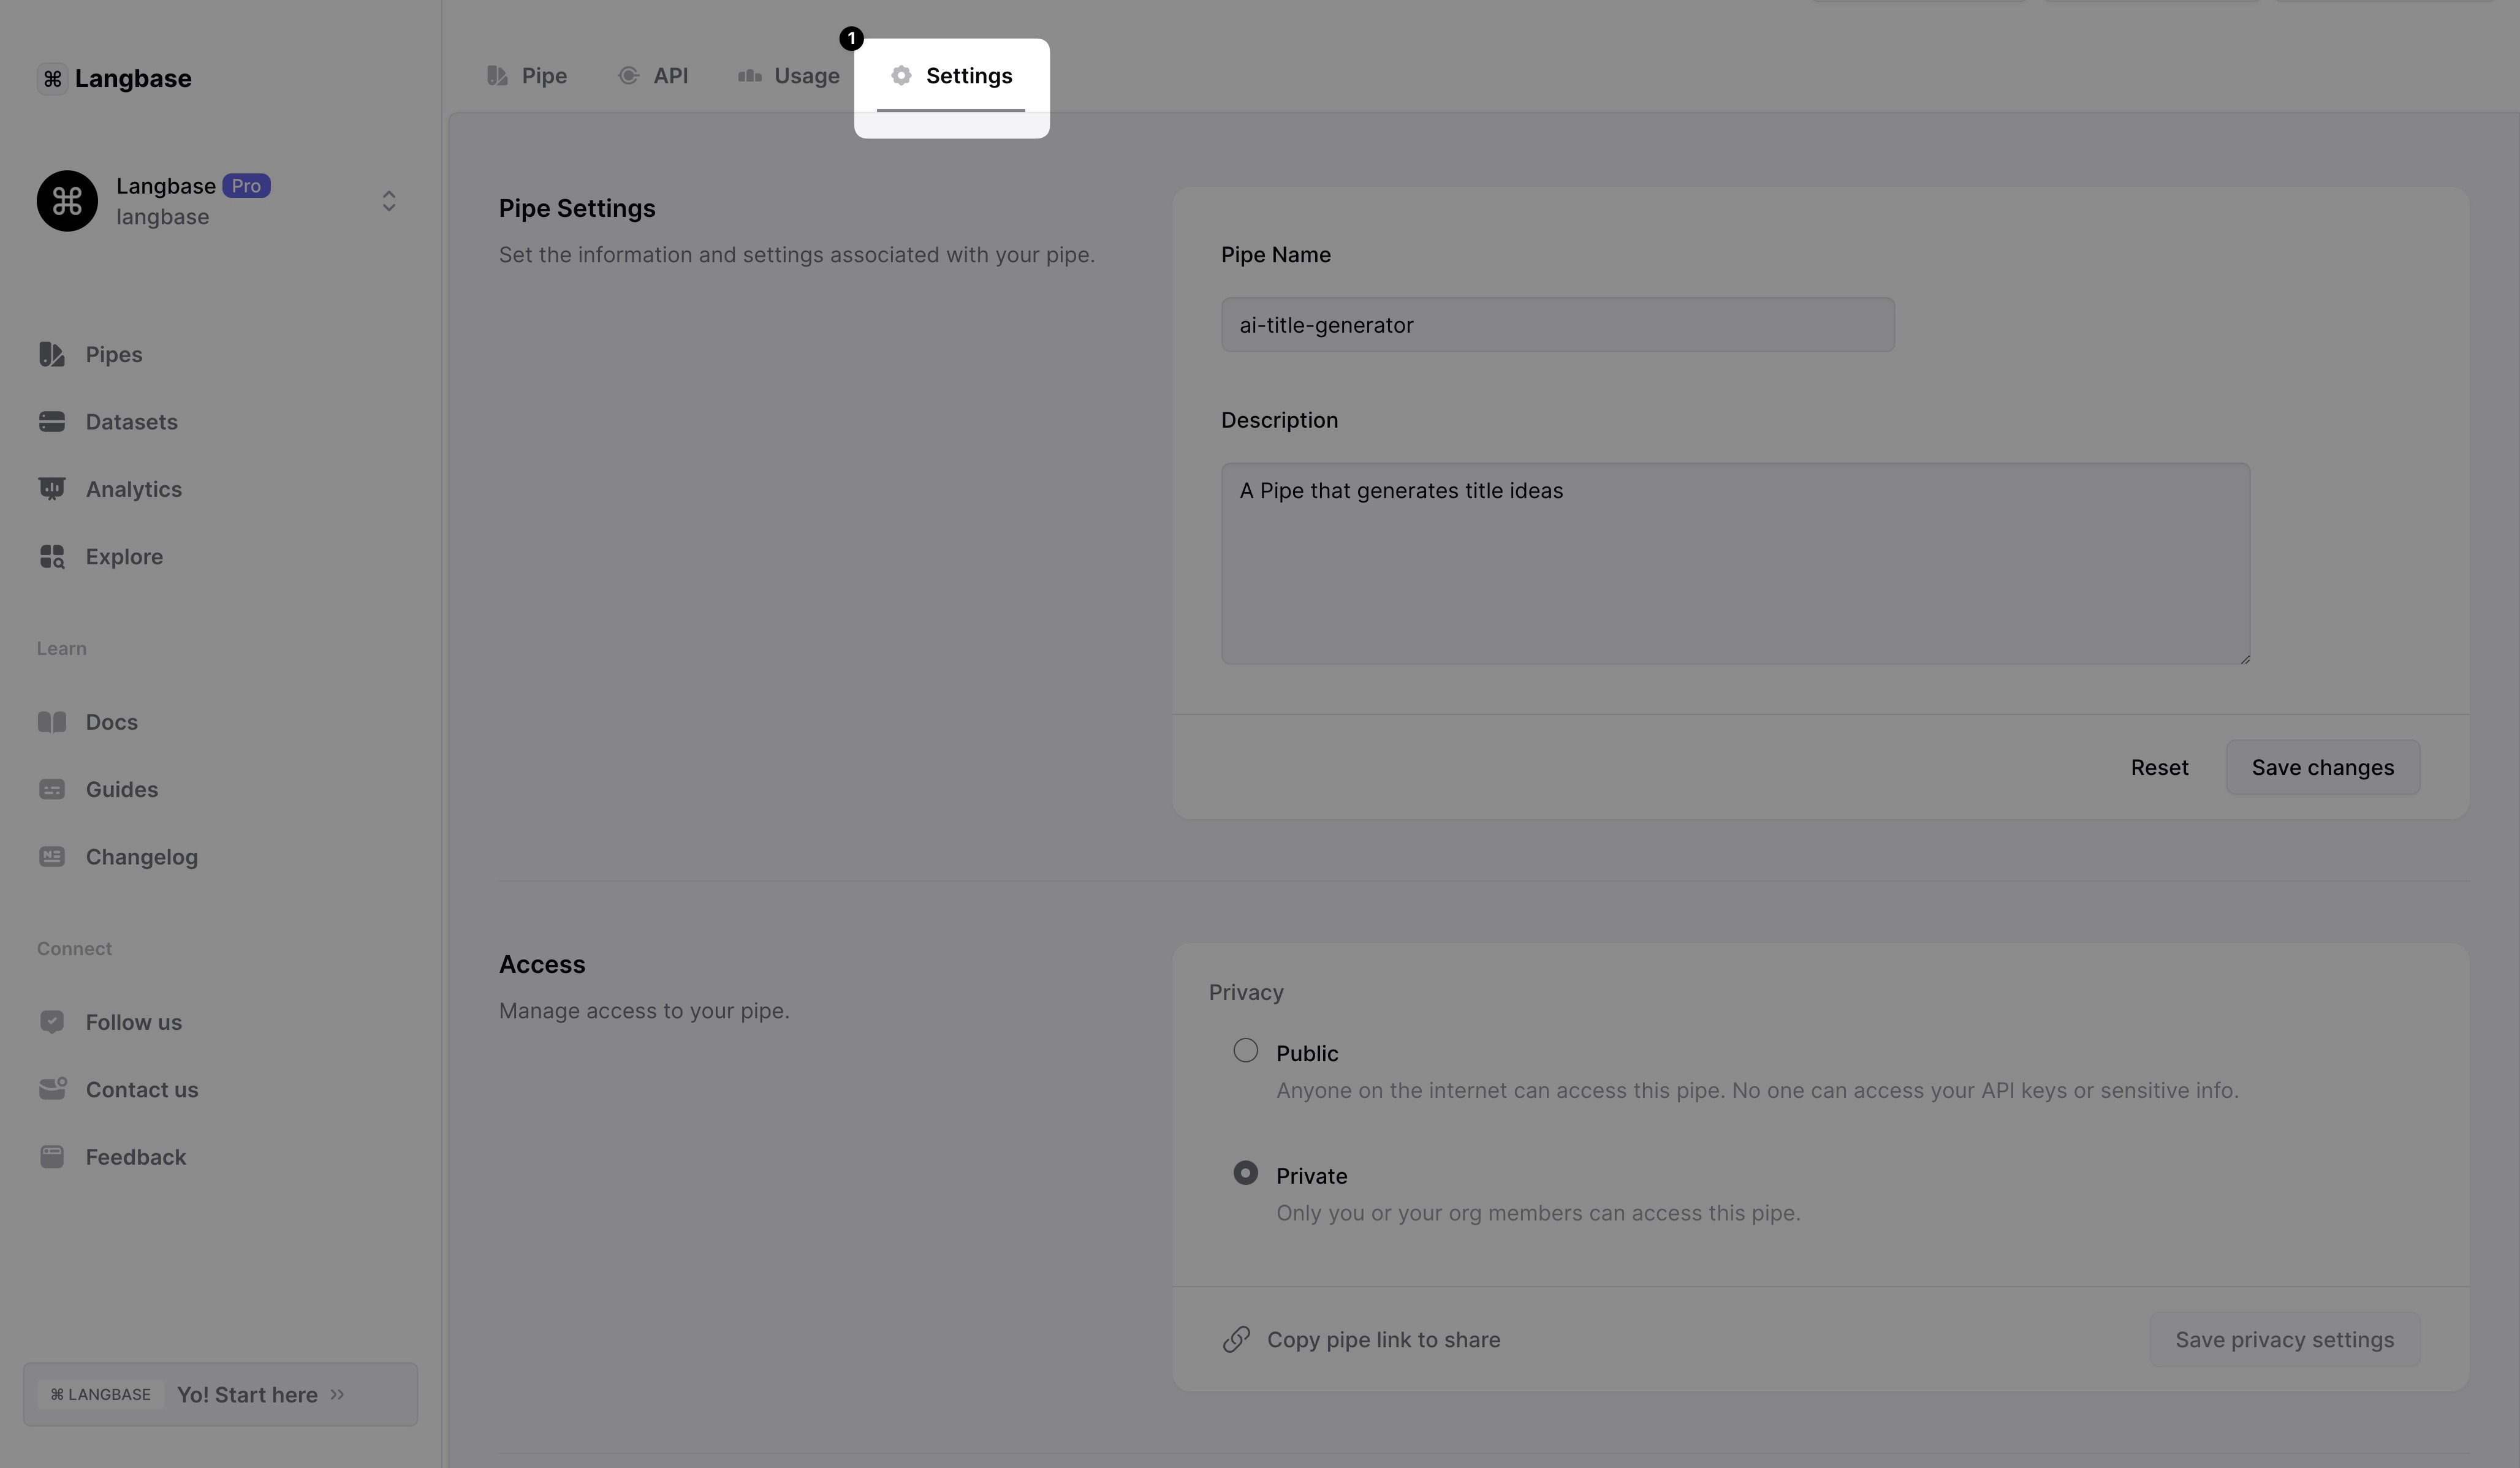
Task: Click the Save changes button
Action: coord(2322,768)
